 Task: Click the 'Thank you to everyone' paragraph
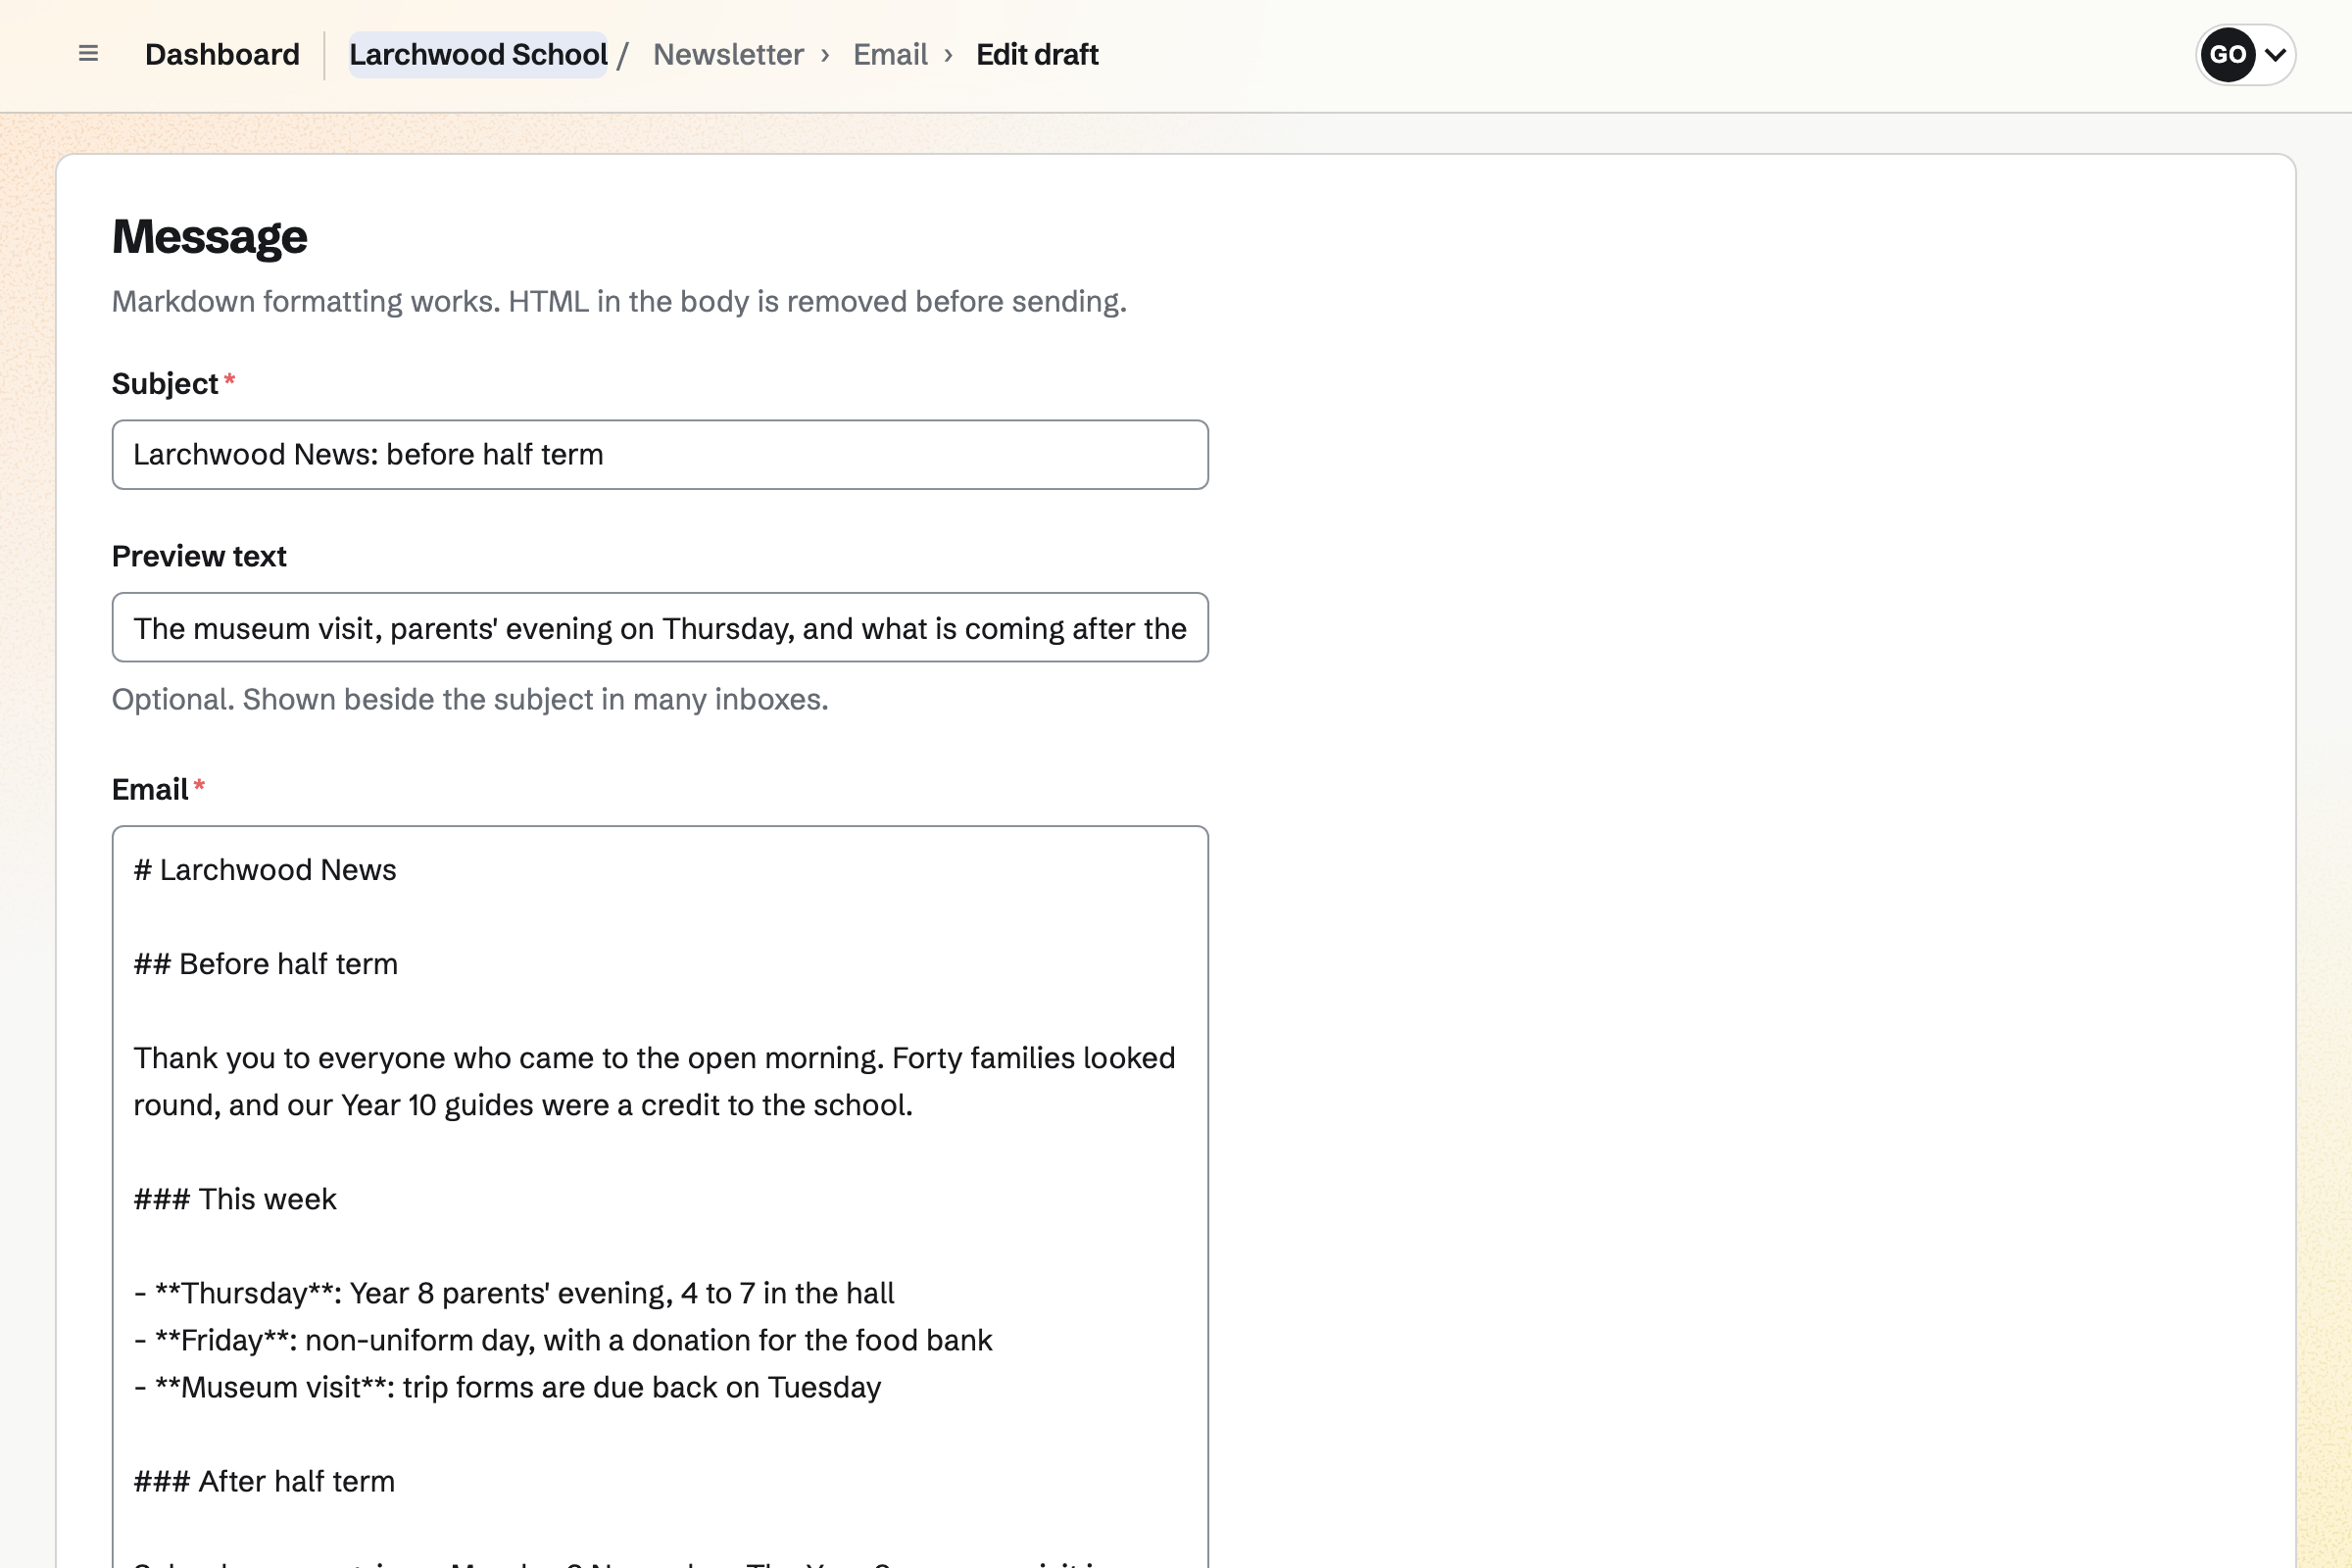(655, 1081)
